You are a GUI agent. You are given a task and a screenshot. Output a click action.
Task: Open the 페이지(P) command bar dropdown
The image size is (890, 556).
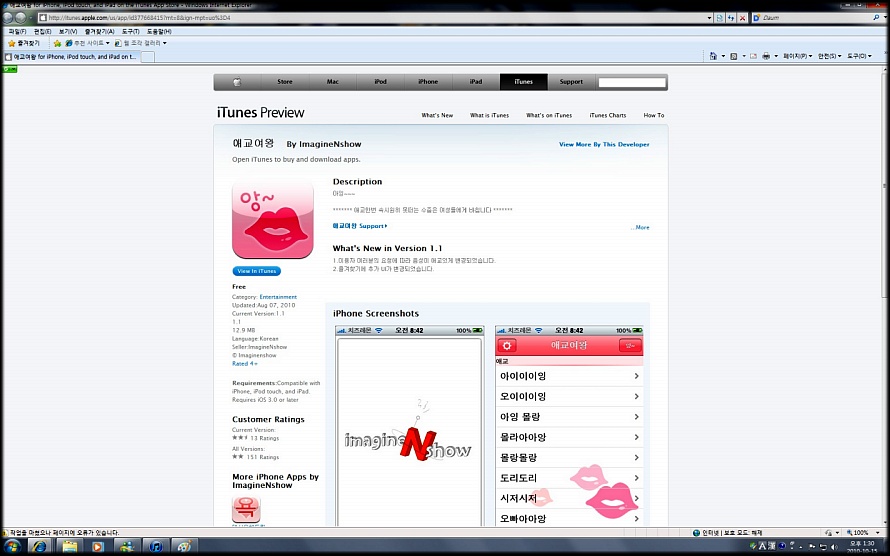pyautogui.click(x=797, y=56)
